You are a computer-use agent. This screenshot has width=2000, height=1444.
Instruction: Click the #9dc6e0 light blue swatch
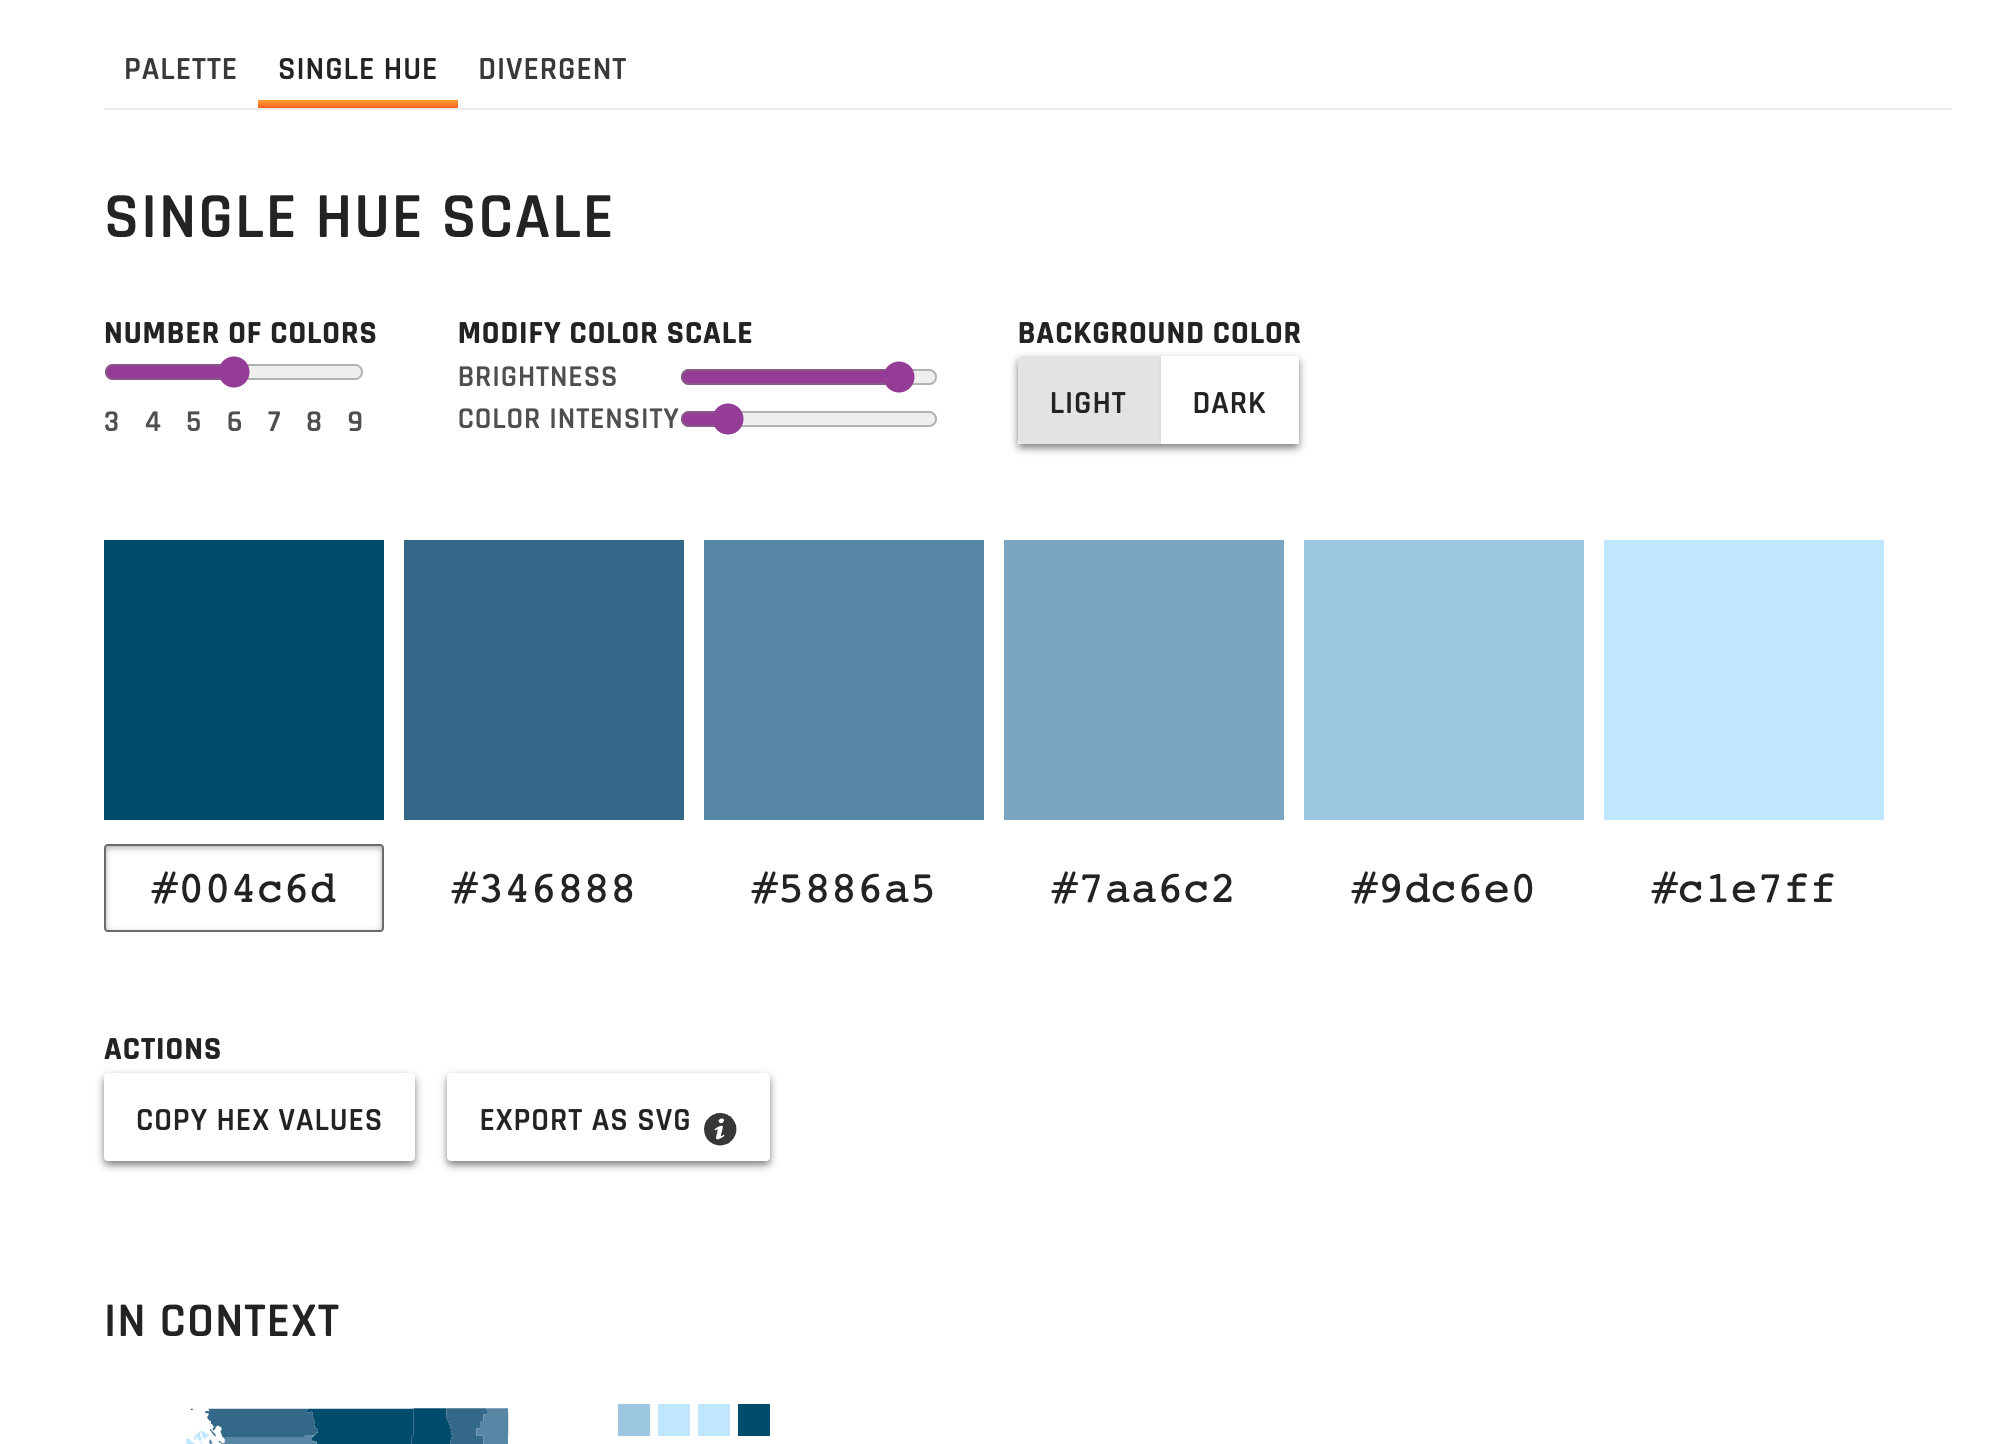[x=1444, y=680]
